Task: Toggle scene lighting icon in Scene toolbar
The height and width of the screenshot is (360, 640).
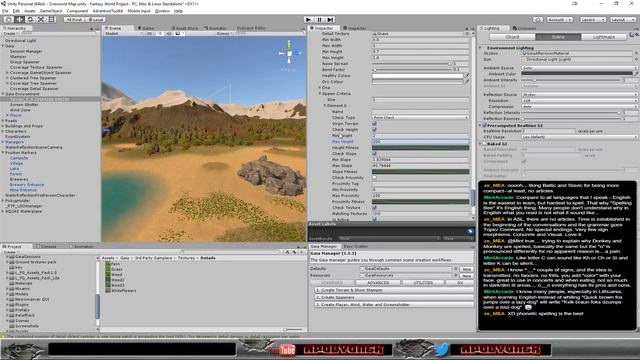Action: (160, 33)
